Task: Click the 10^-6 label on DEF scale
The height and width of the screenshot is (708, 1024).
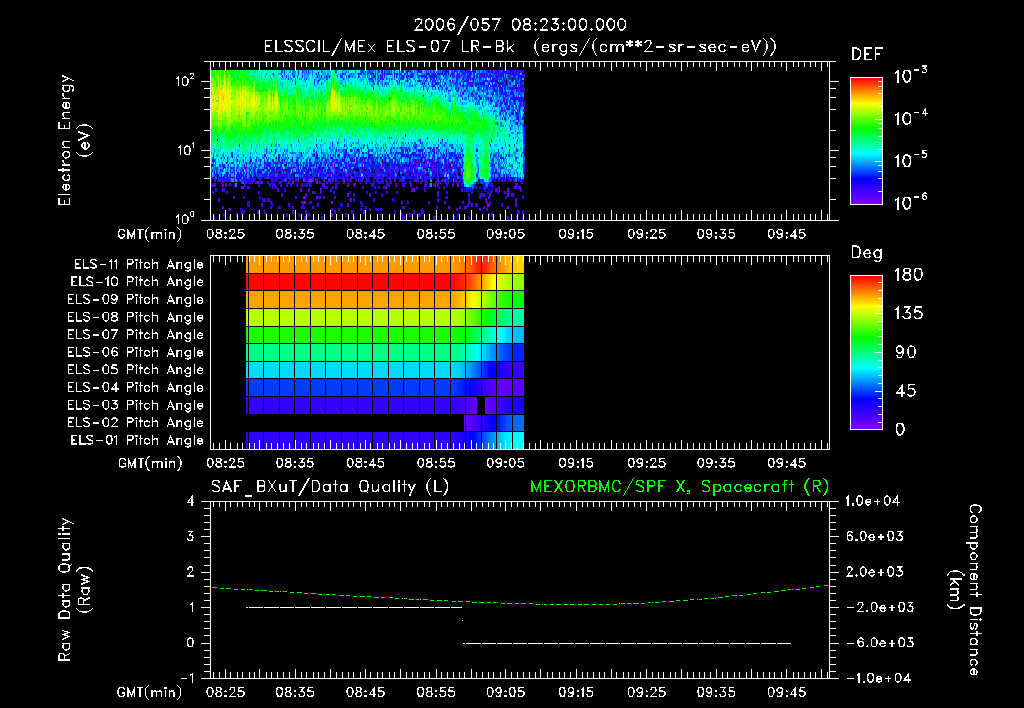Action: tap(911, 202)
